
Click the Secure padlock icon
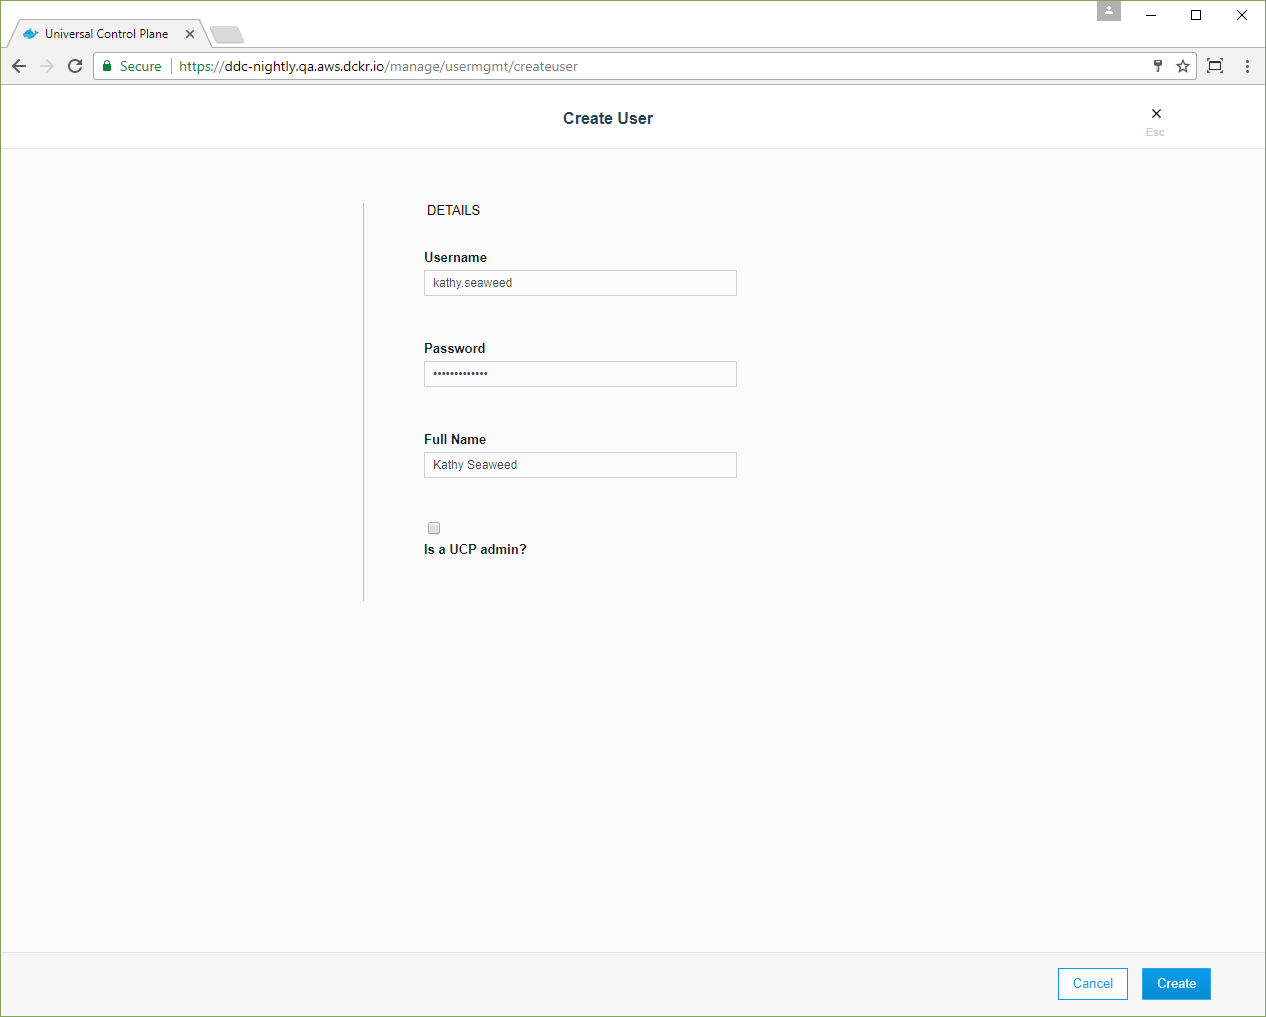(107, 66)
